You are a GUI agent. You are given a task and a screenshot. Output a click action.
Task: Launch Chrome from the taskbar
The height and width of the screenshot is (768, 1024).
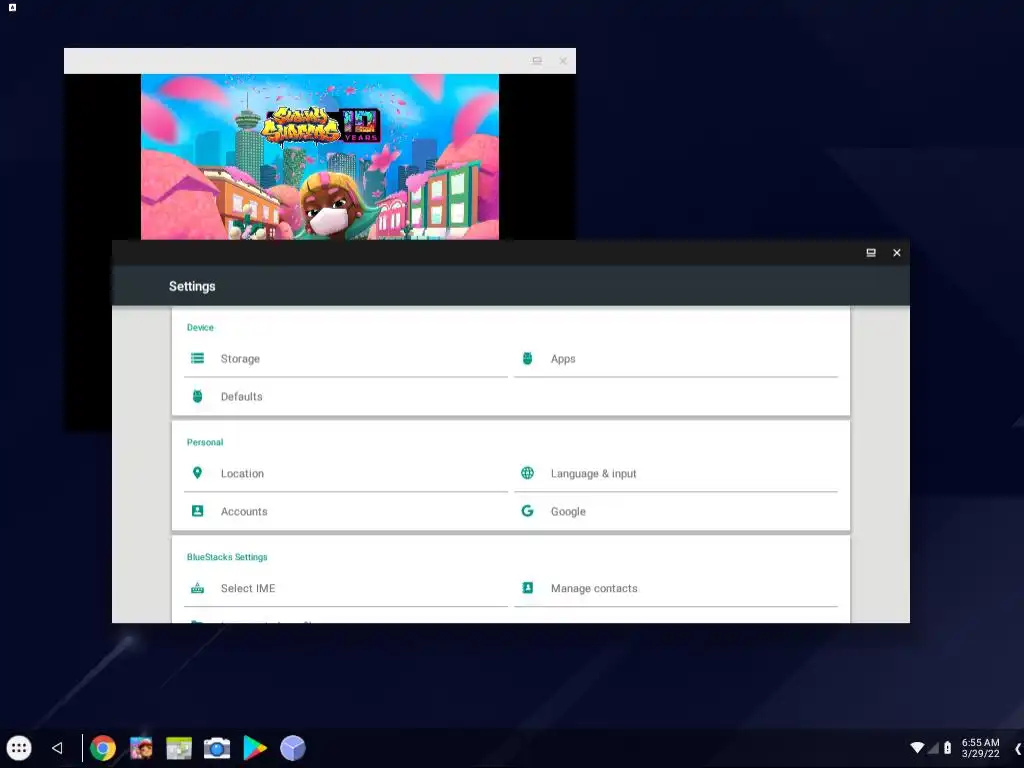[x=103, y=748]
